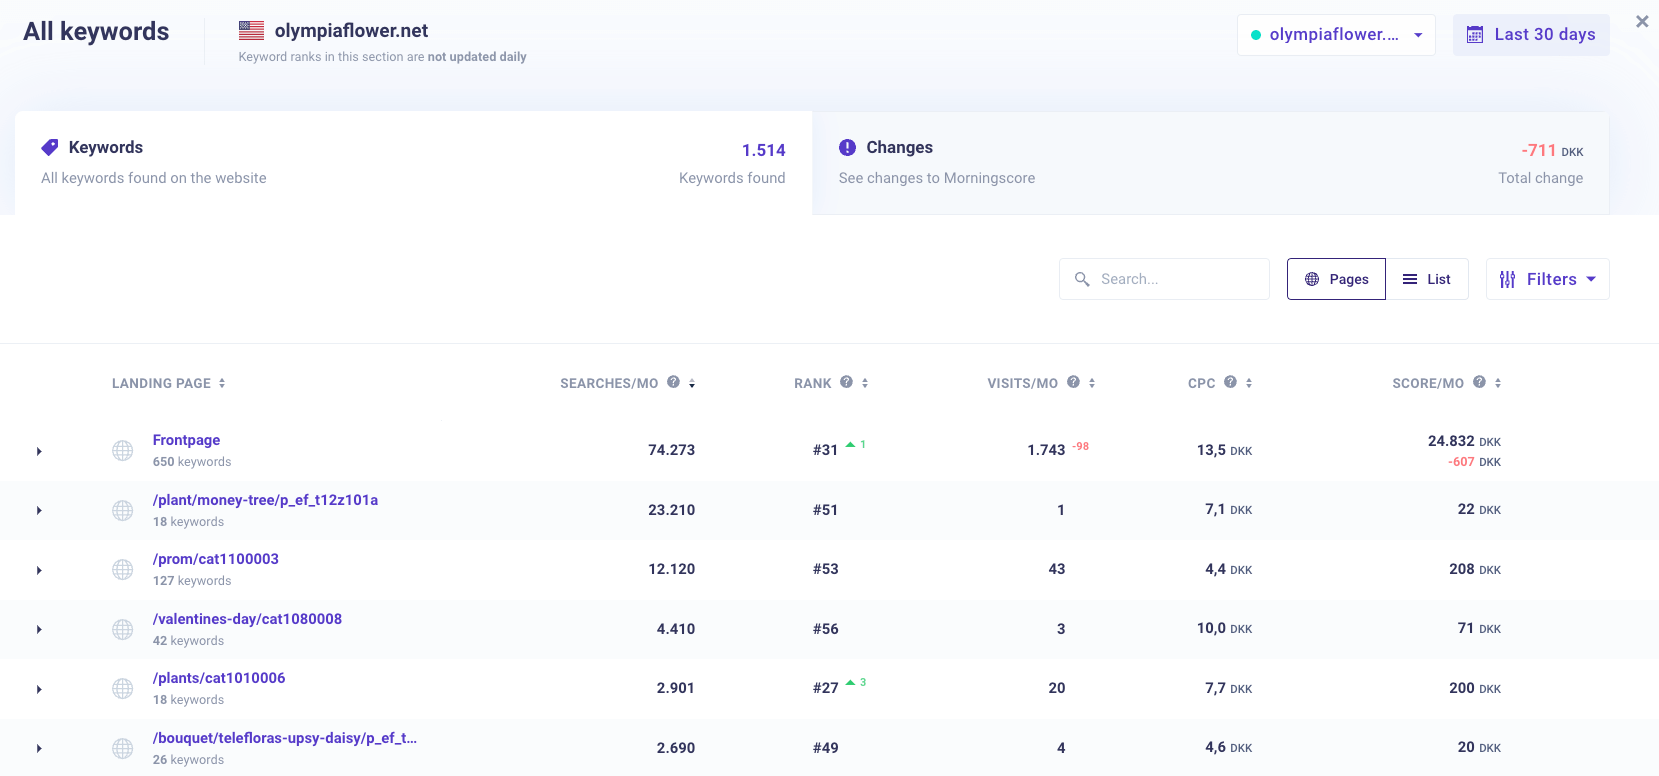
Task: Expand the /prom/cat1100003 row
Action: coord(39,571)
